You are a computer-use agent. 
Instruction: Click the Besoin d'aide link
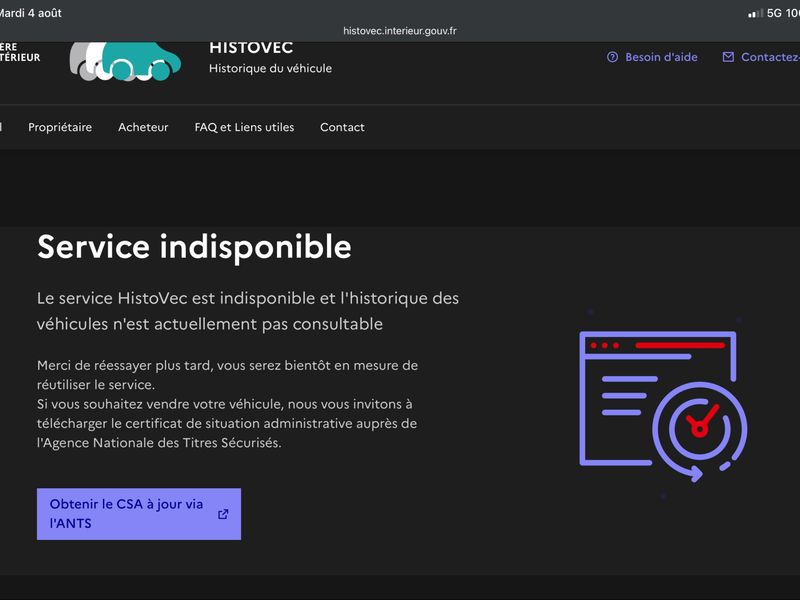[x=661, y=57]
